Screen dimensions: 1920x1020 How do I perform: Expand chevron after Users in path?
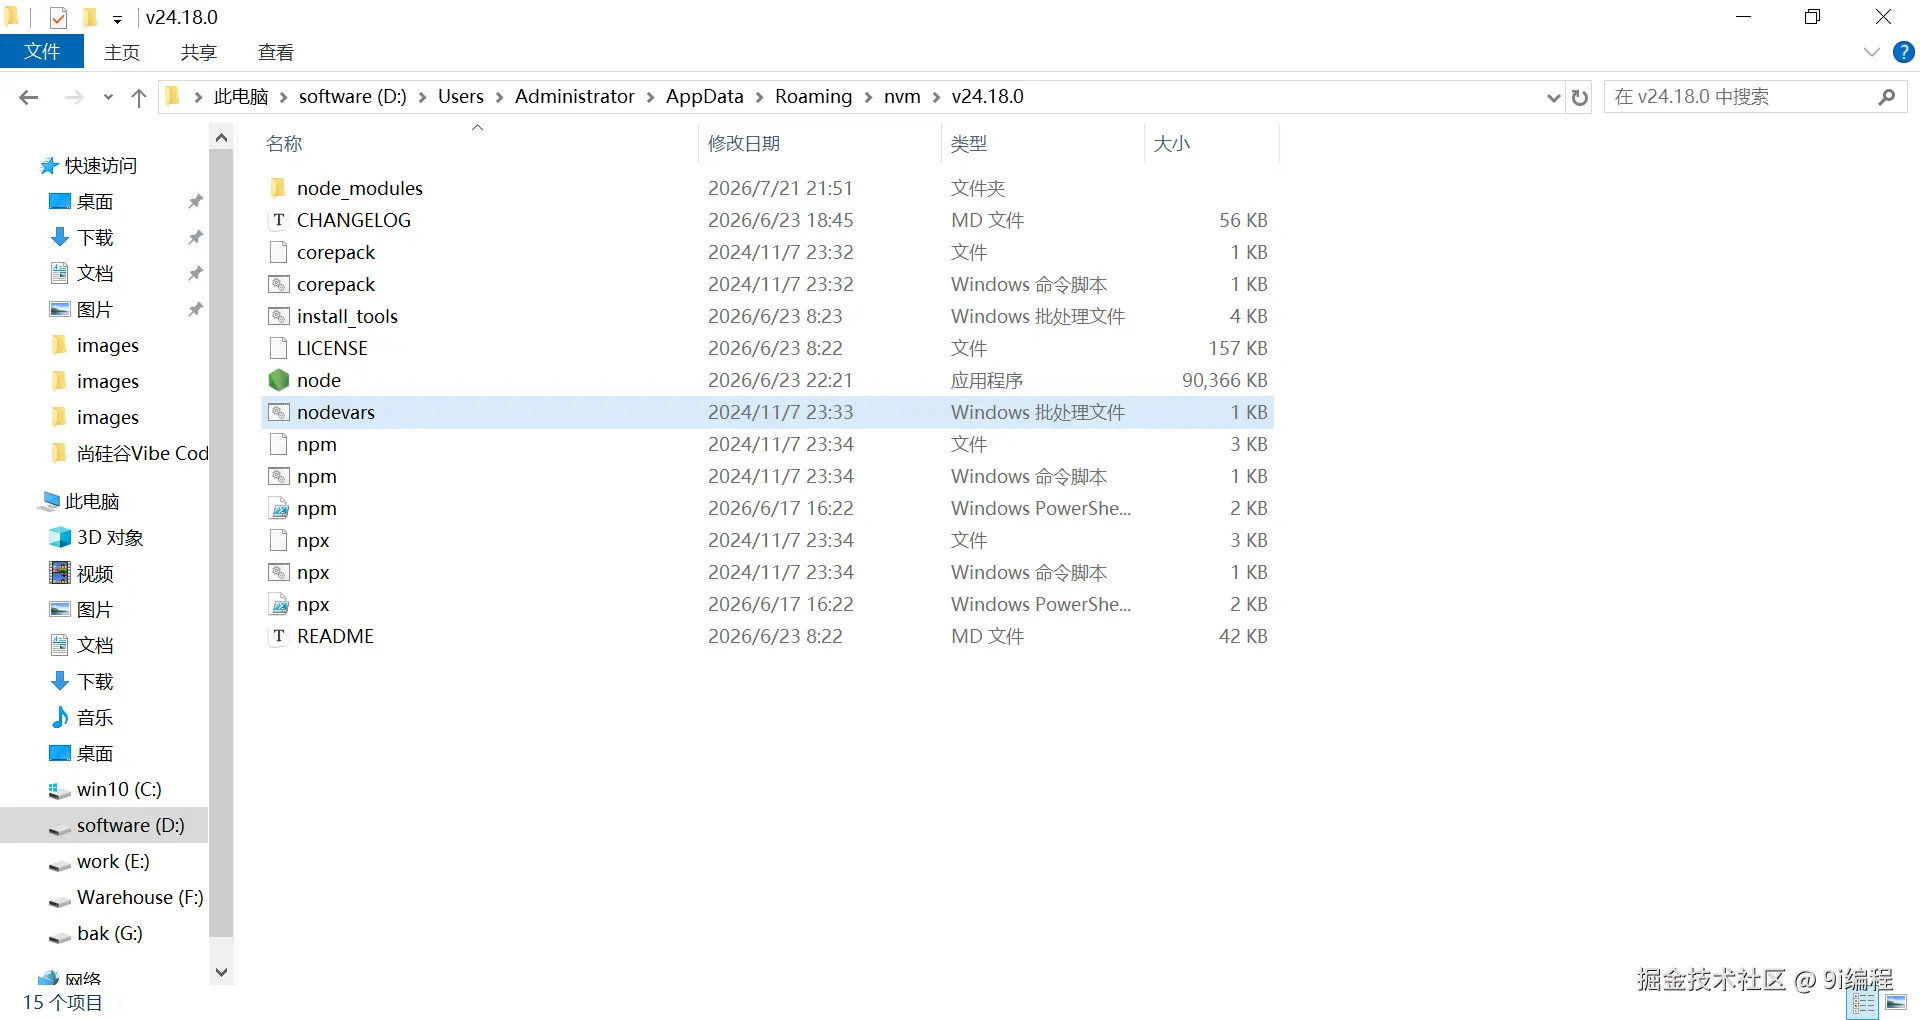tap(499, 97)
